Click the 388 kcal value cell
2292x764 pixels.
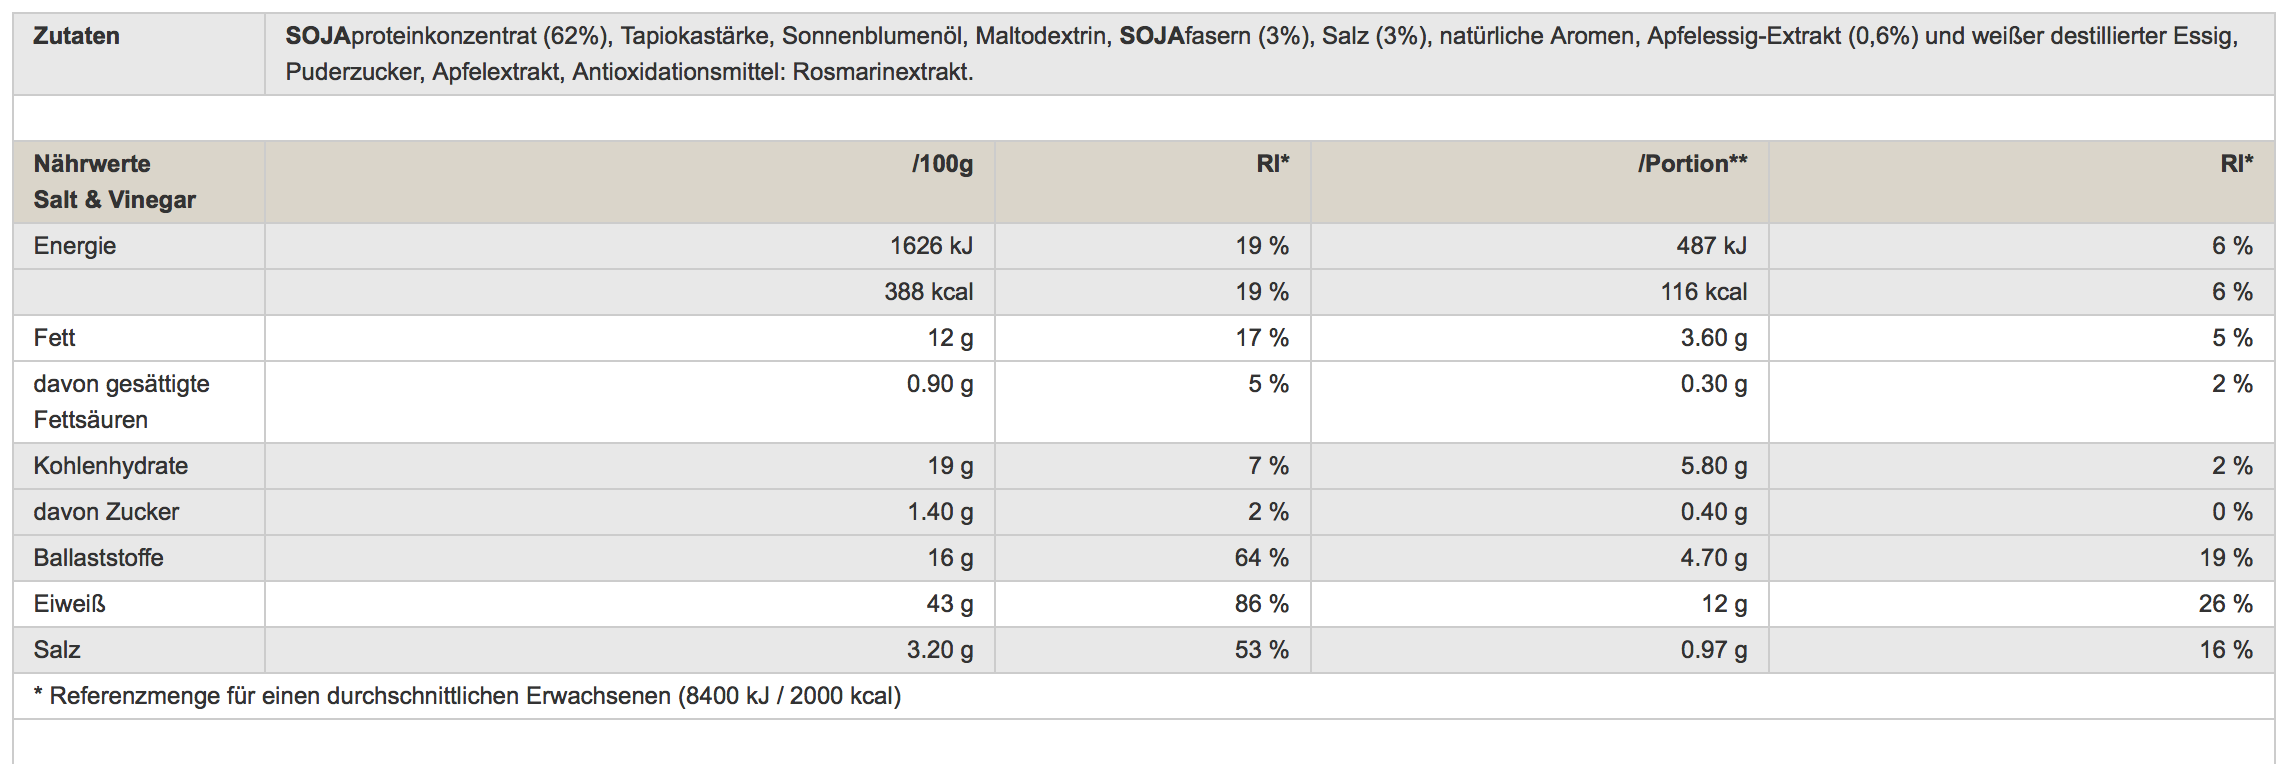928,292
